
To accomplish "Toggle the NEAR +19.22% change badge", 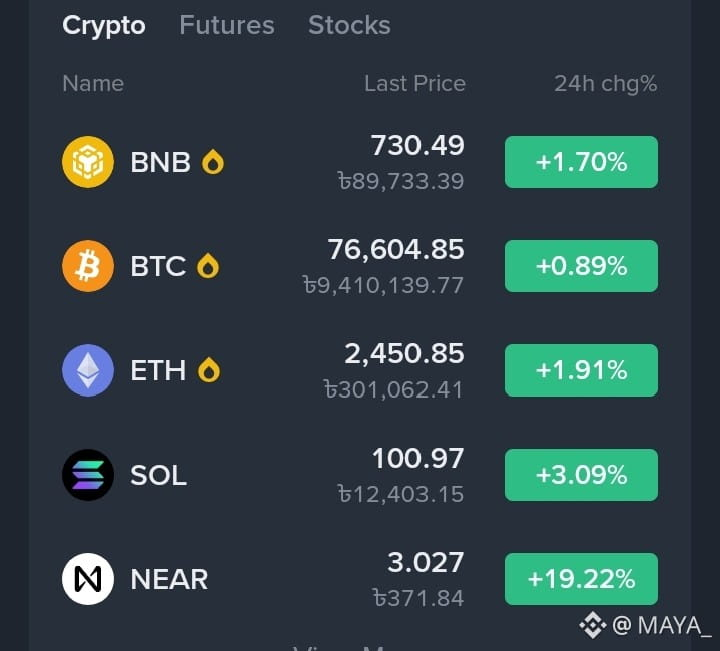I will (581, 579).
